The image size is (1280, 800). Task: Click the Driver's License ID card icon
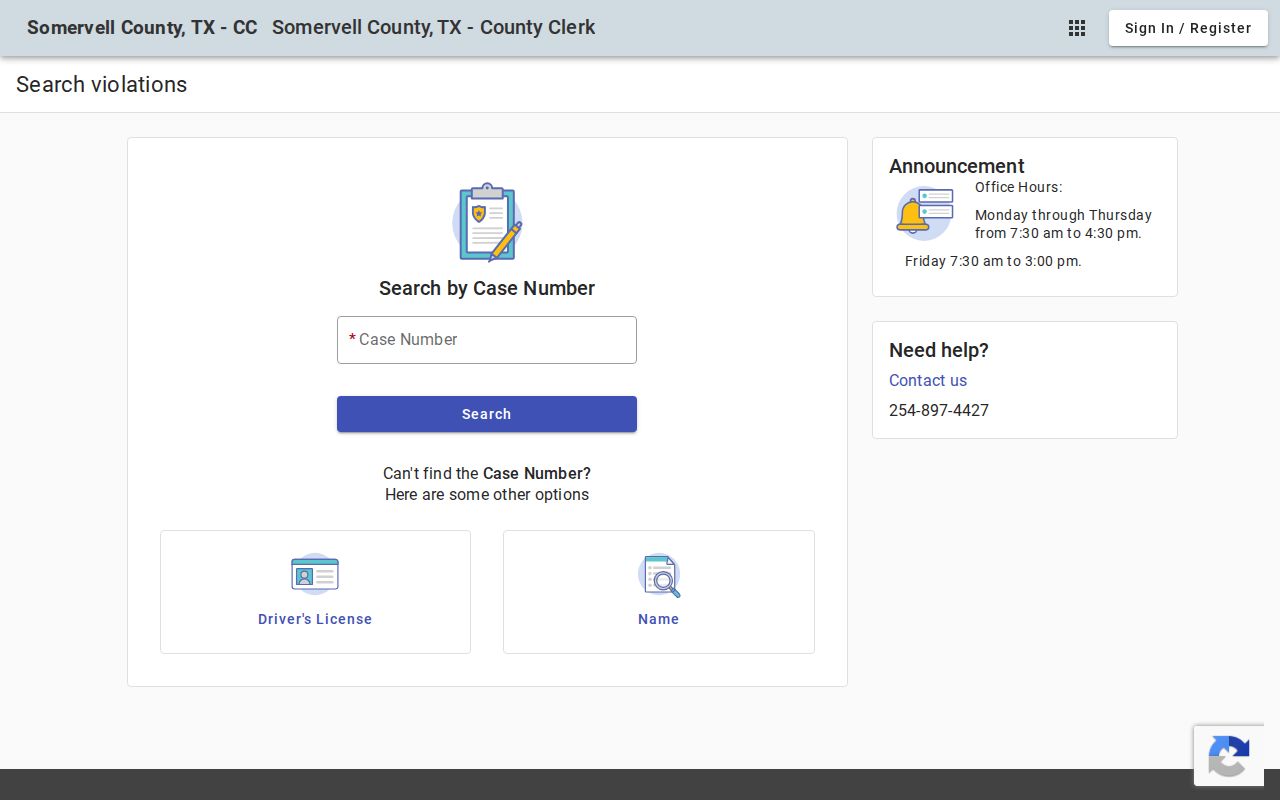tap(315, 575)
